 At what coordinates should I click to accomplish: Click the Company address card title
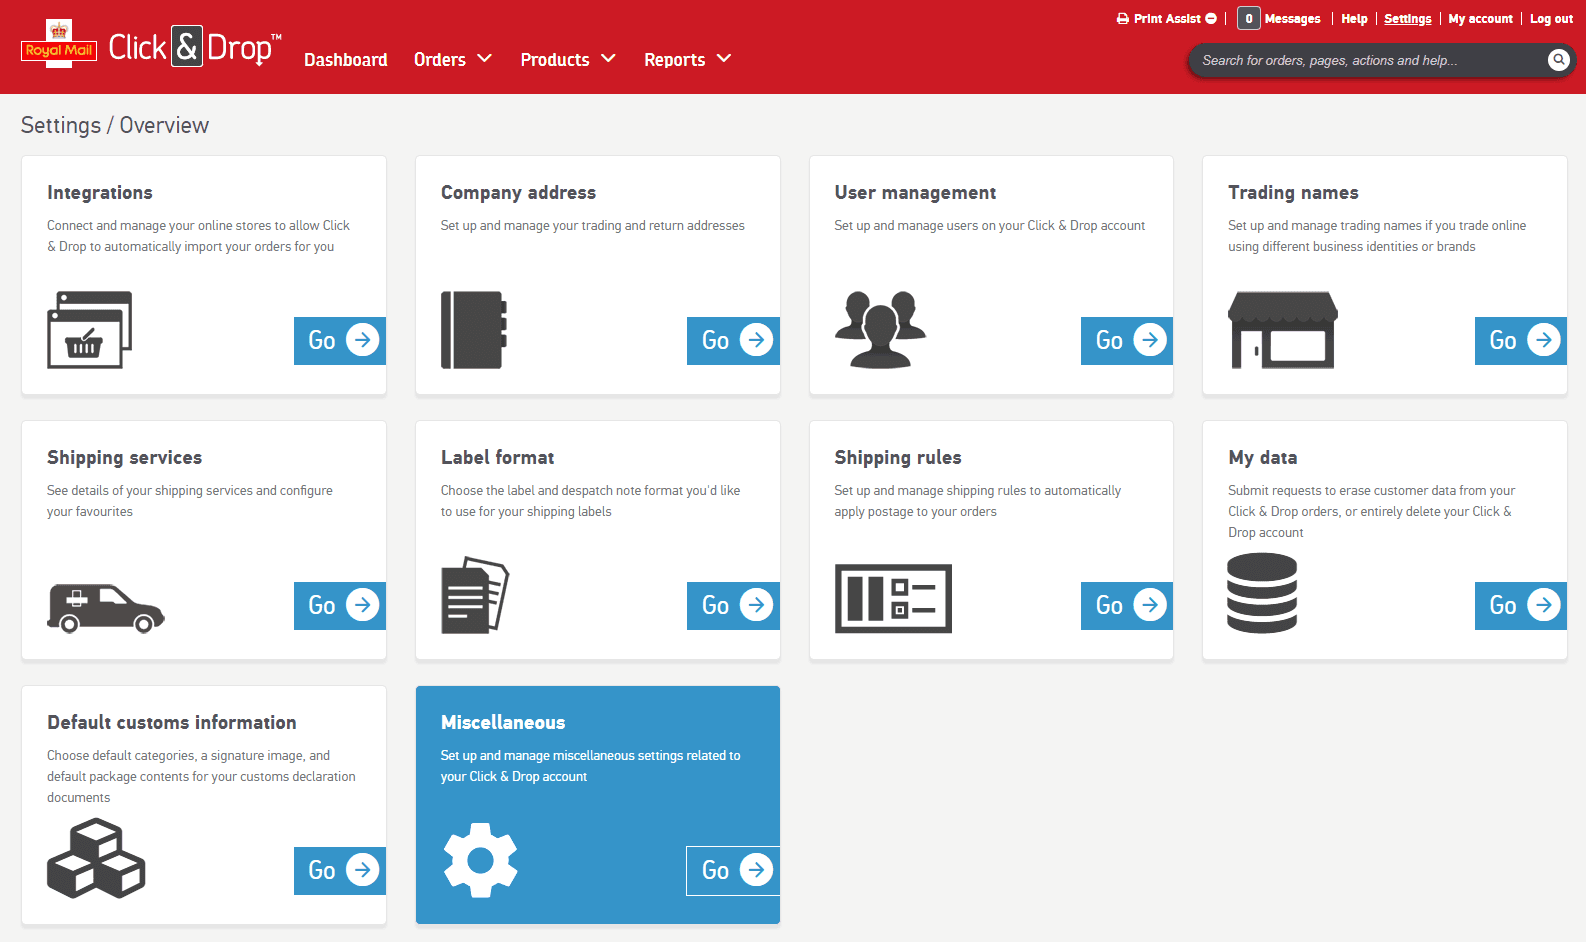pyautogui.click(x=518, y=193)
